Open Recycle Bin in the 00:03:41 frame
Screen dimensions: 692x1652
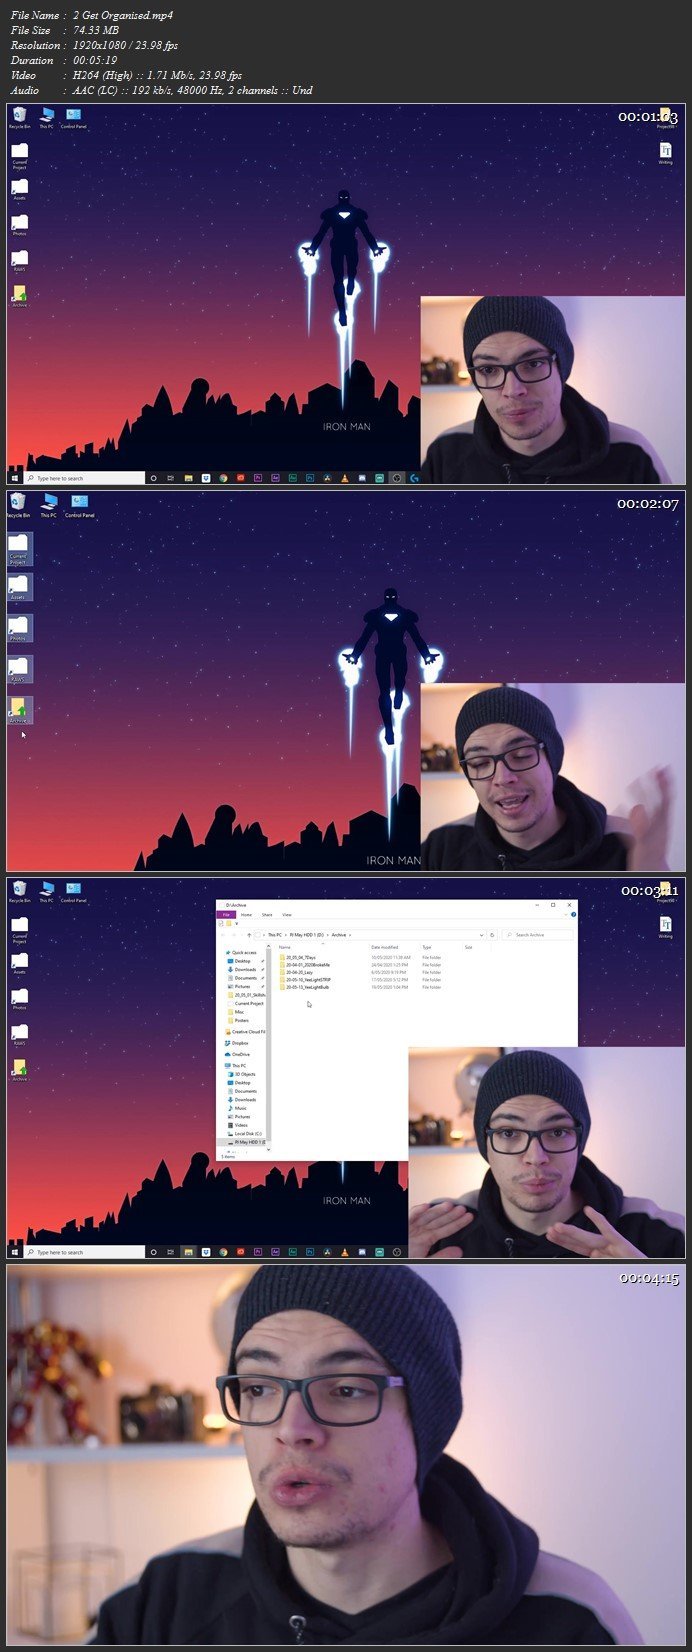(19, 893)
